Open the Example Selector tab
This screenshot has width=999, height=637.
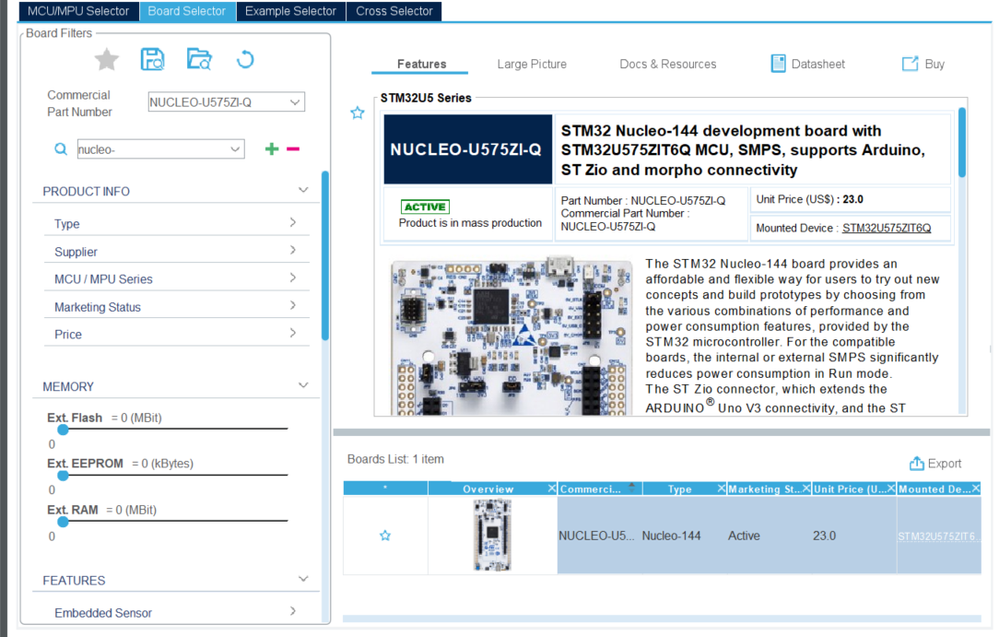291,11
